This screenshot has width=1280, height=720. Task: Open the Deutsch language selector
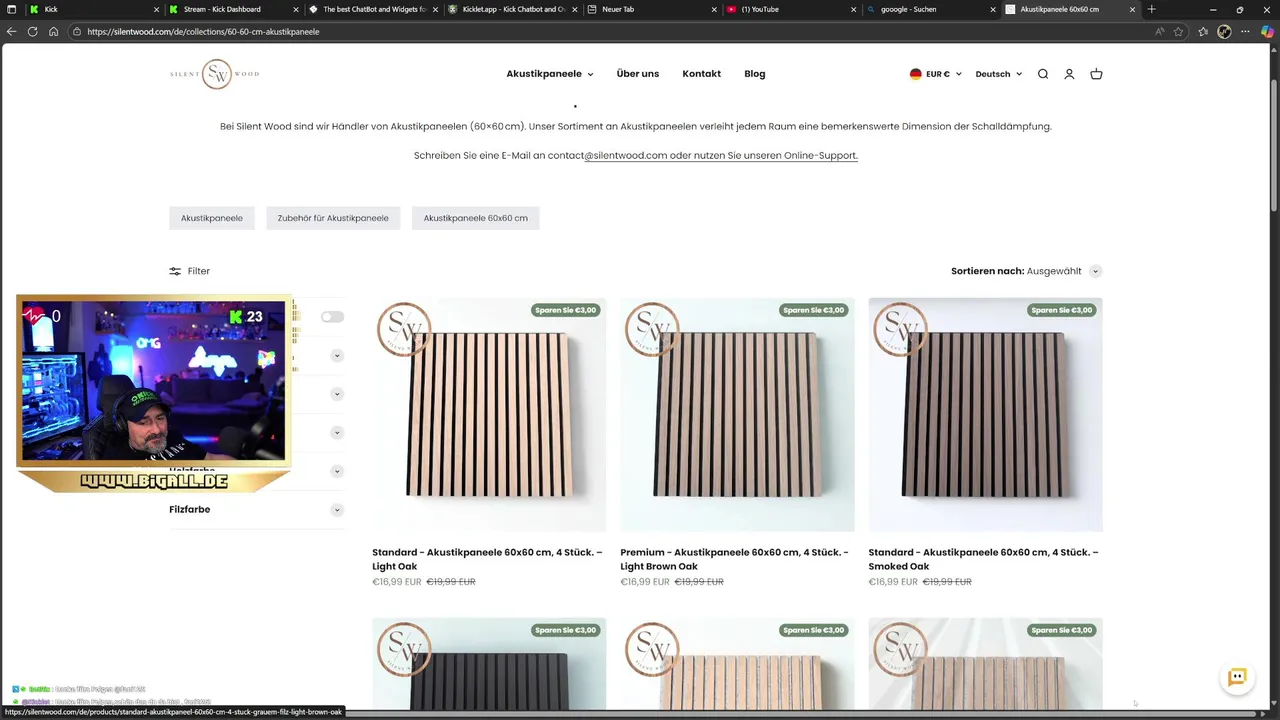coord(998,74)
